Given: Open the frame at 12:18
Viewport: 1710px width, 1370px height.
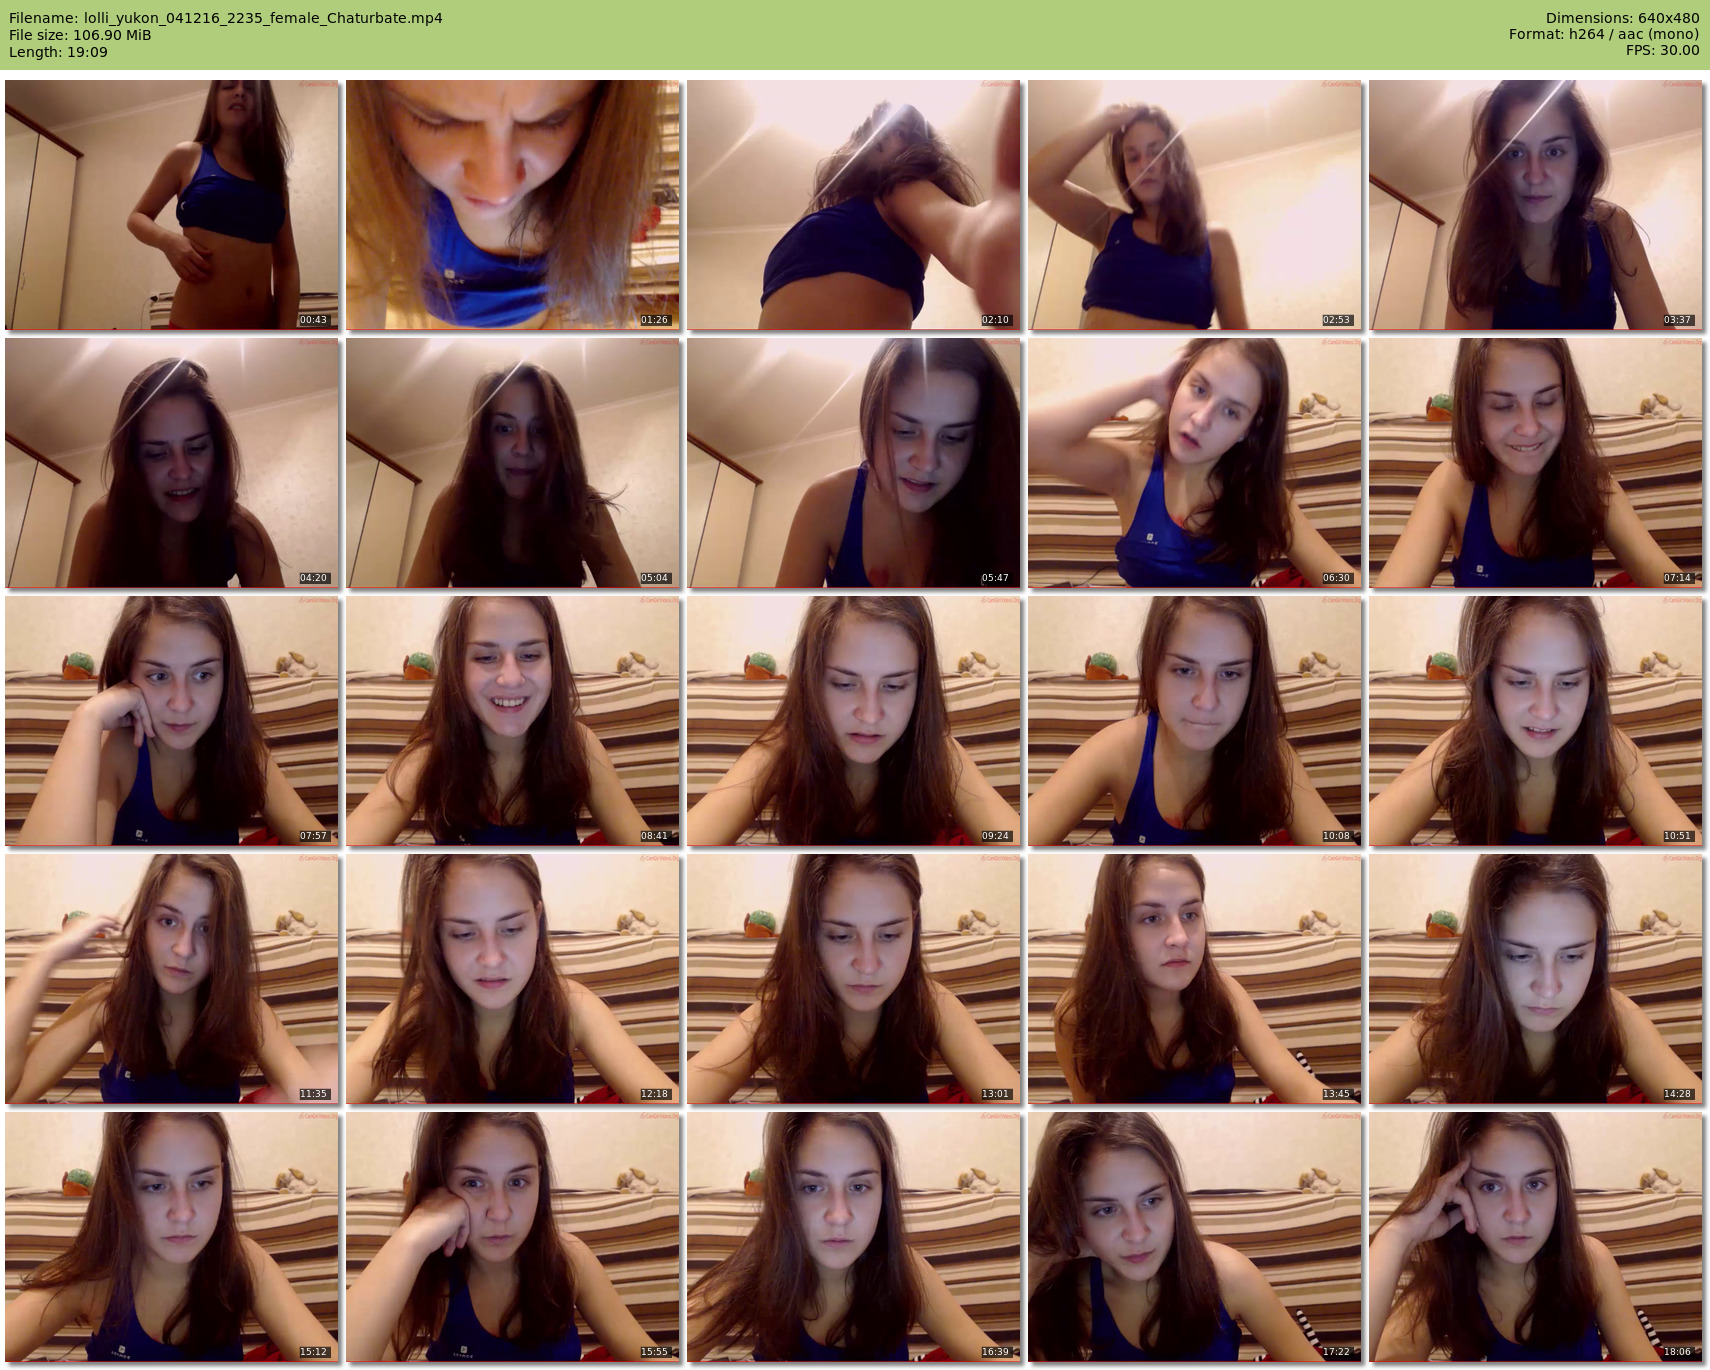Looking at the screenshot, I should point(513,979).
